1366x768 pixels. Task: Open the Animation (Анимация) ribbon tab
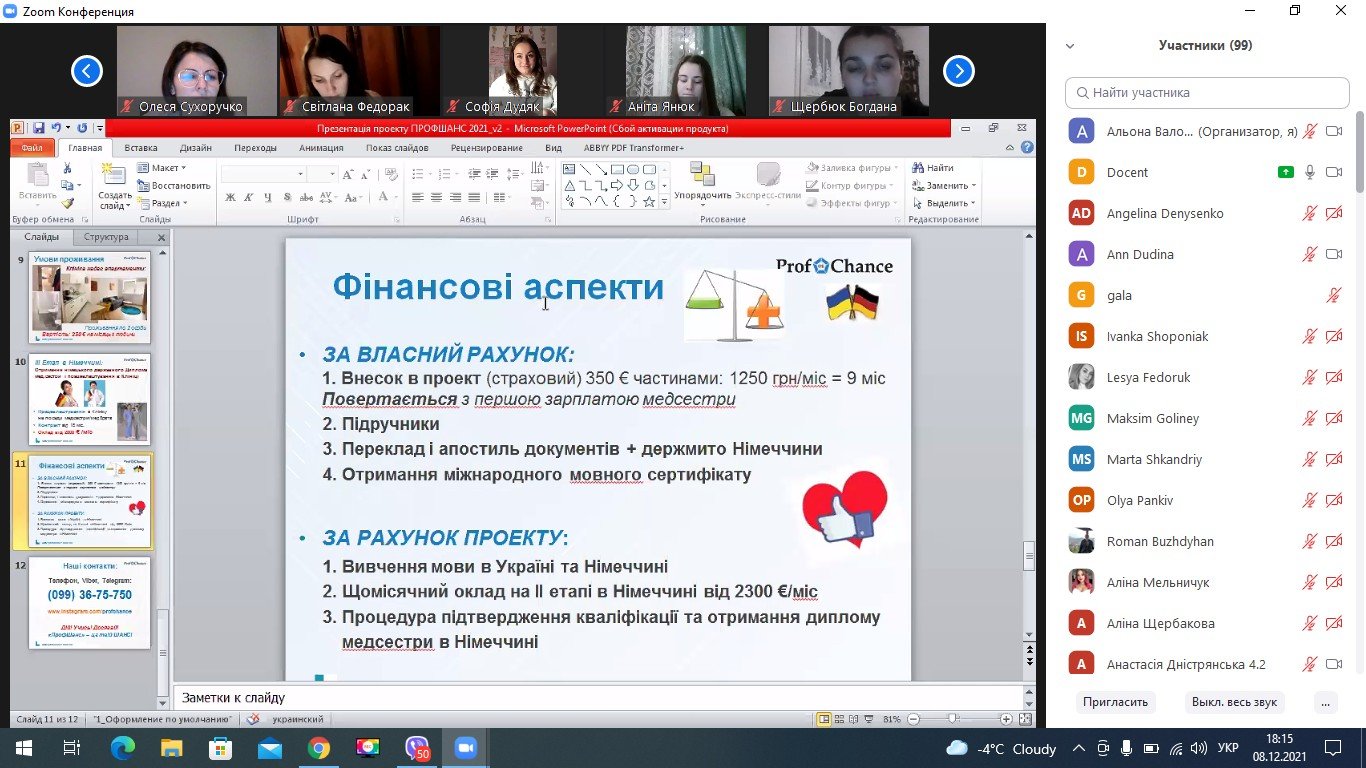tap(320, 148)
